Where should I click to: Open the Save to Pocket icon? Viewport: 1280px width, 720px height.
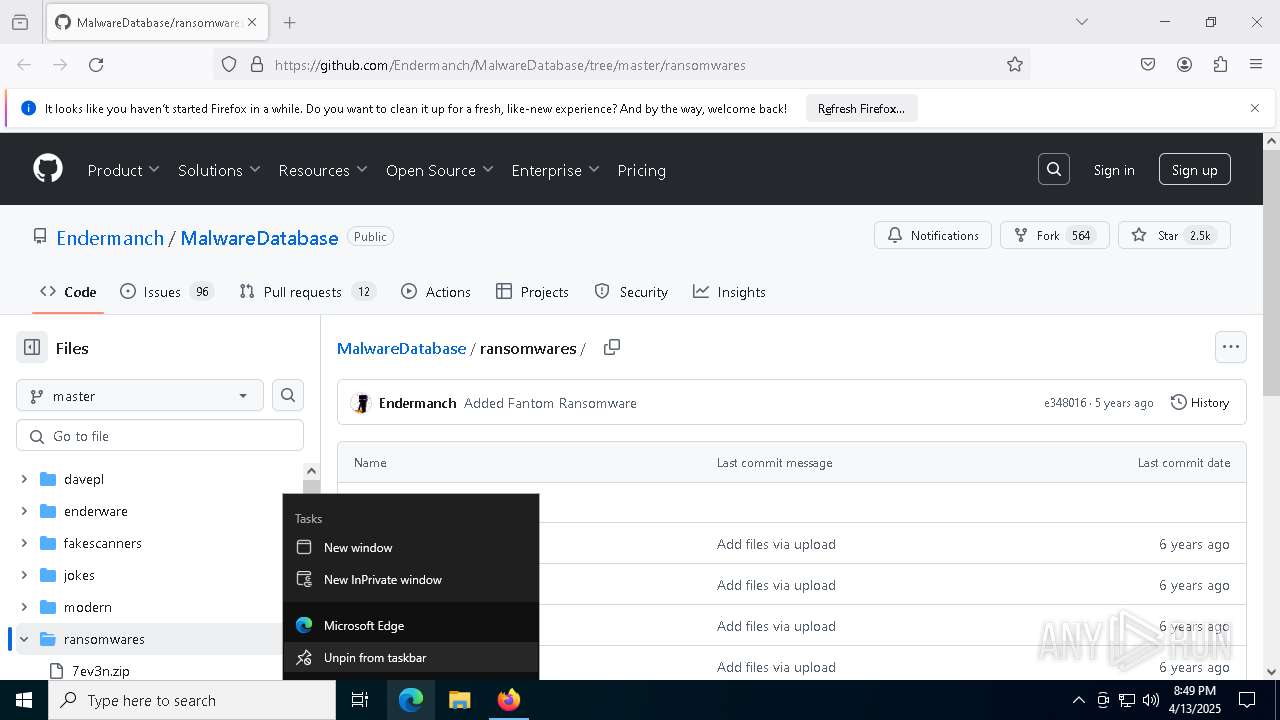[x=1148, y=64]
